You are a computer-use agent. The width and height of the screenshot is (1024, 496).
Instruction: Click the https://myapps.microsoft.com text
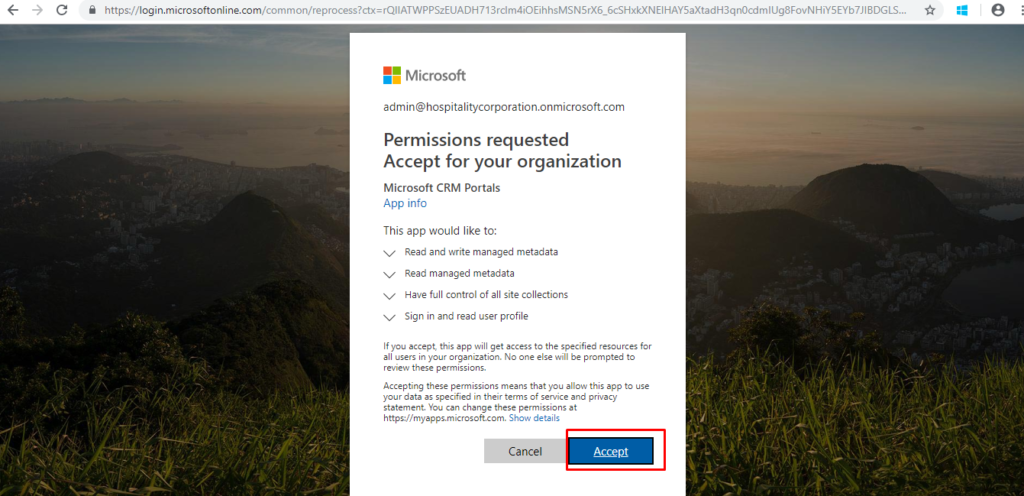coord(444,418)
